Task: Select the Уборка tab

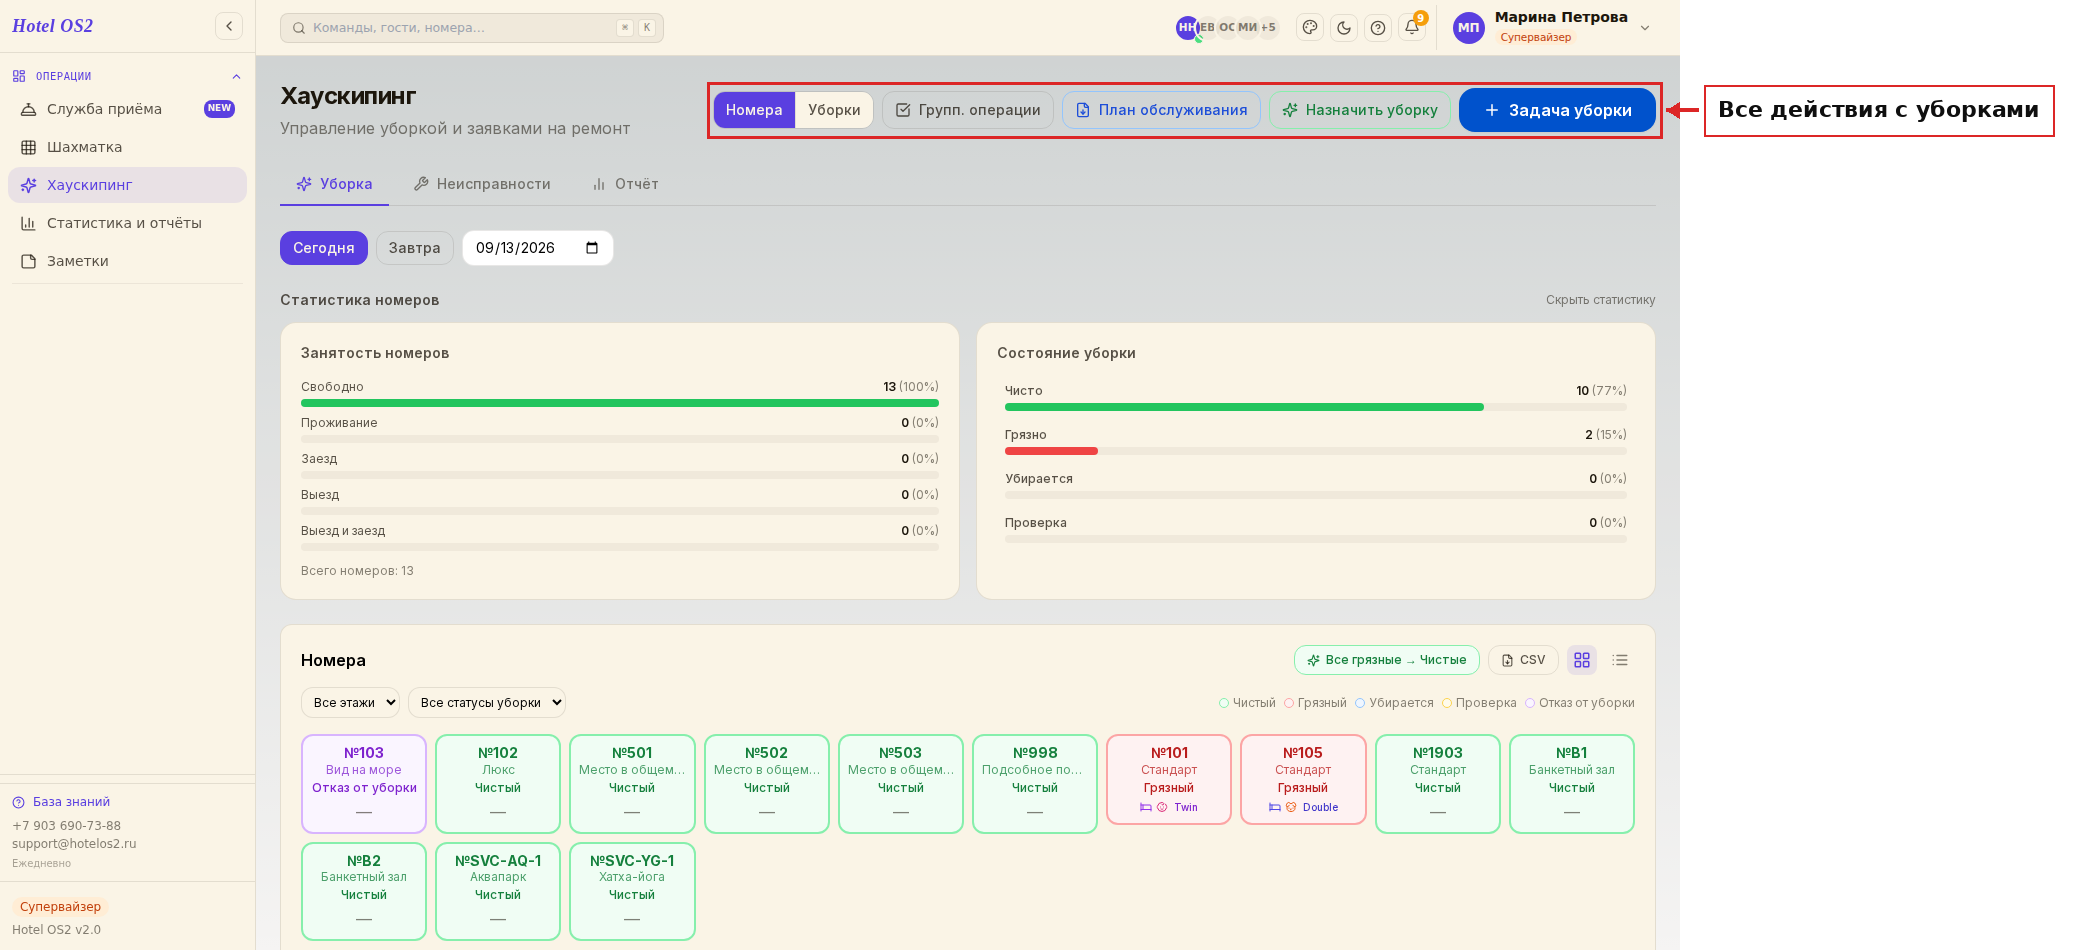Action: pos(334,184)
